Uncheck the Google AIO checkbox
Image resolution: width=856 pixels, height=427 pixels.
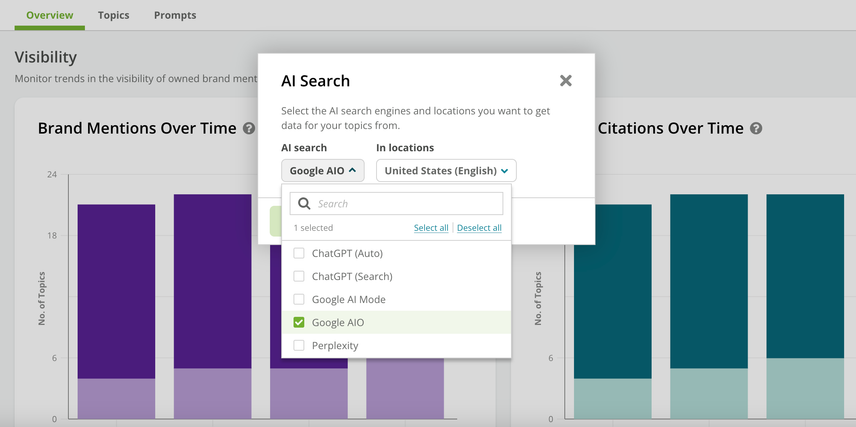click(x=299, y=322)
